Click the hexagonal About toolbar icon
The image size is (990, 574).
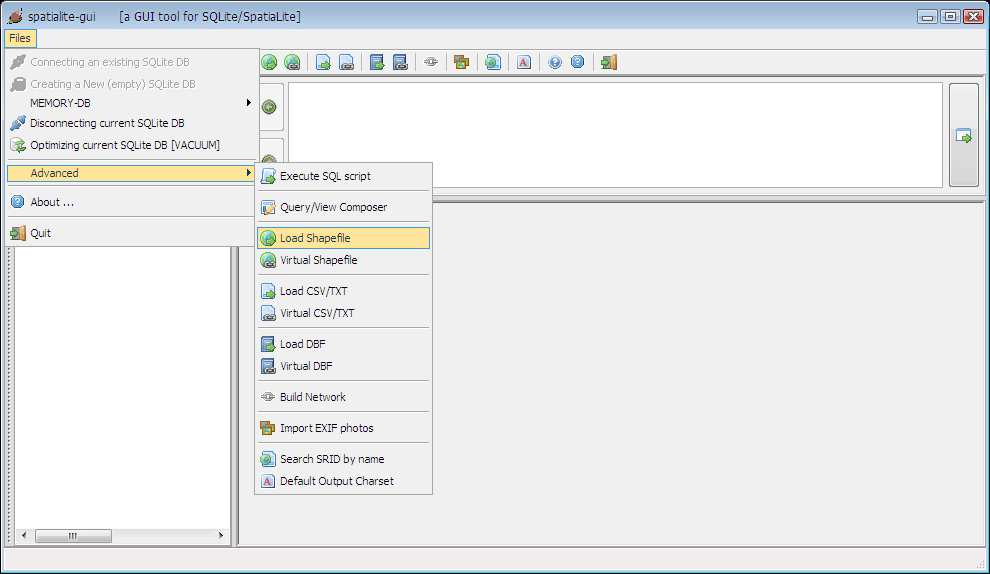pyautogui.click(x=578, y=62)
